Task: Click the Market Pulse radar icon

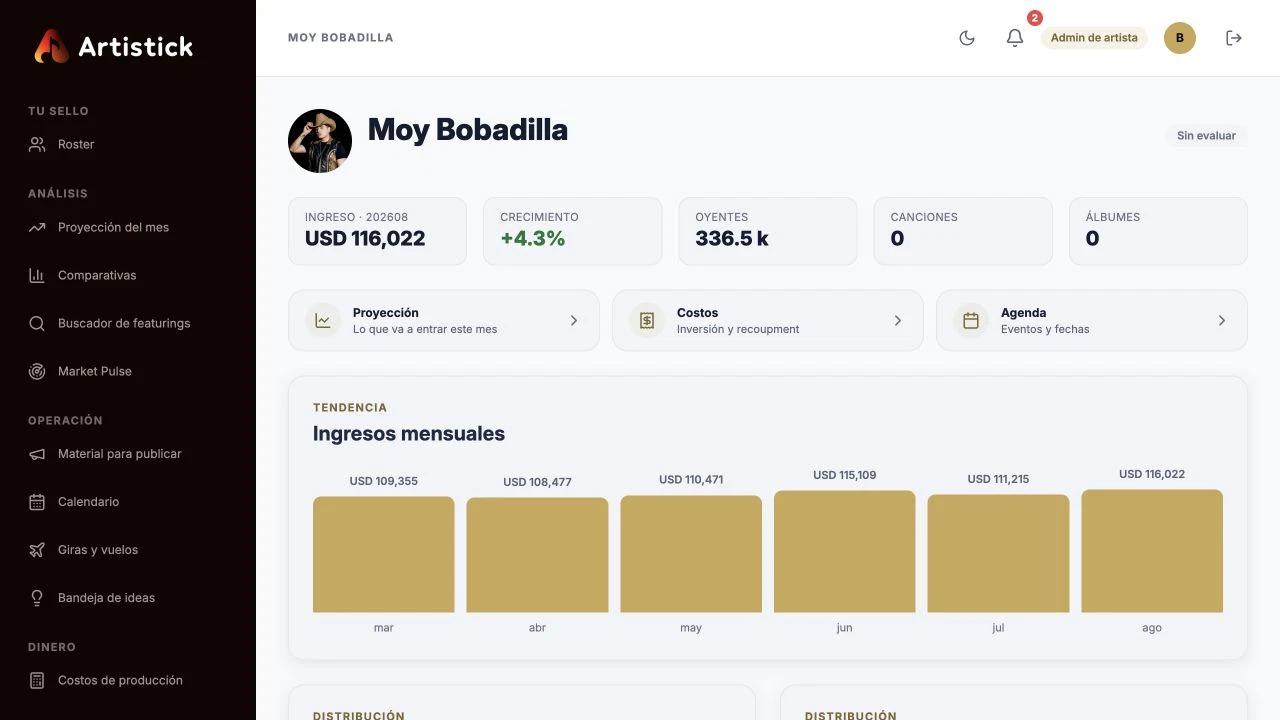Action: tap(37, 371)
